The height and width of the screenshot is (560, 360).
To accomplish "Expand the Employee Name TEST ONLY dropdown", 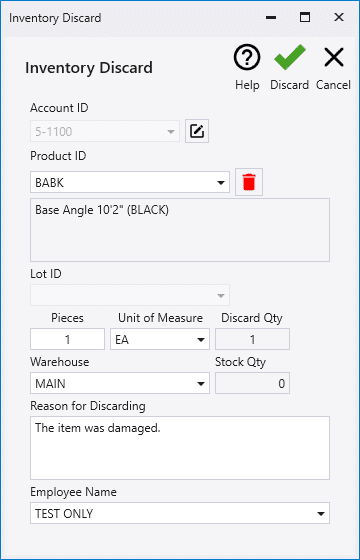I will click(x=180, y=513).
